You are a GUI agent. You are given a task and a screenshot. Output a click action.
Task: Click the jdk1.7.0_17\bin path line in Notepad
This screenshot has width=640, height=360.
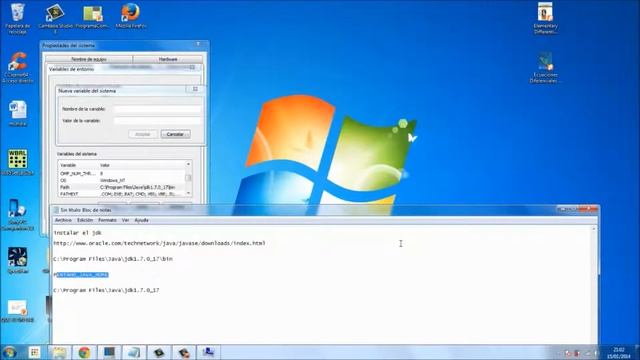[x=113, y=259]
